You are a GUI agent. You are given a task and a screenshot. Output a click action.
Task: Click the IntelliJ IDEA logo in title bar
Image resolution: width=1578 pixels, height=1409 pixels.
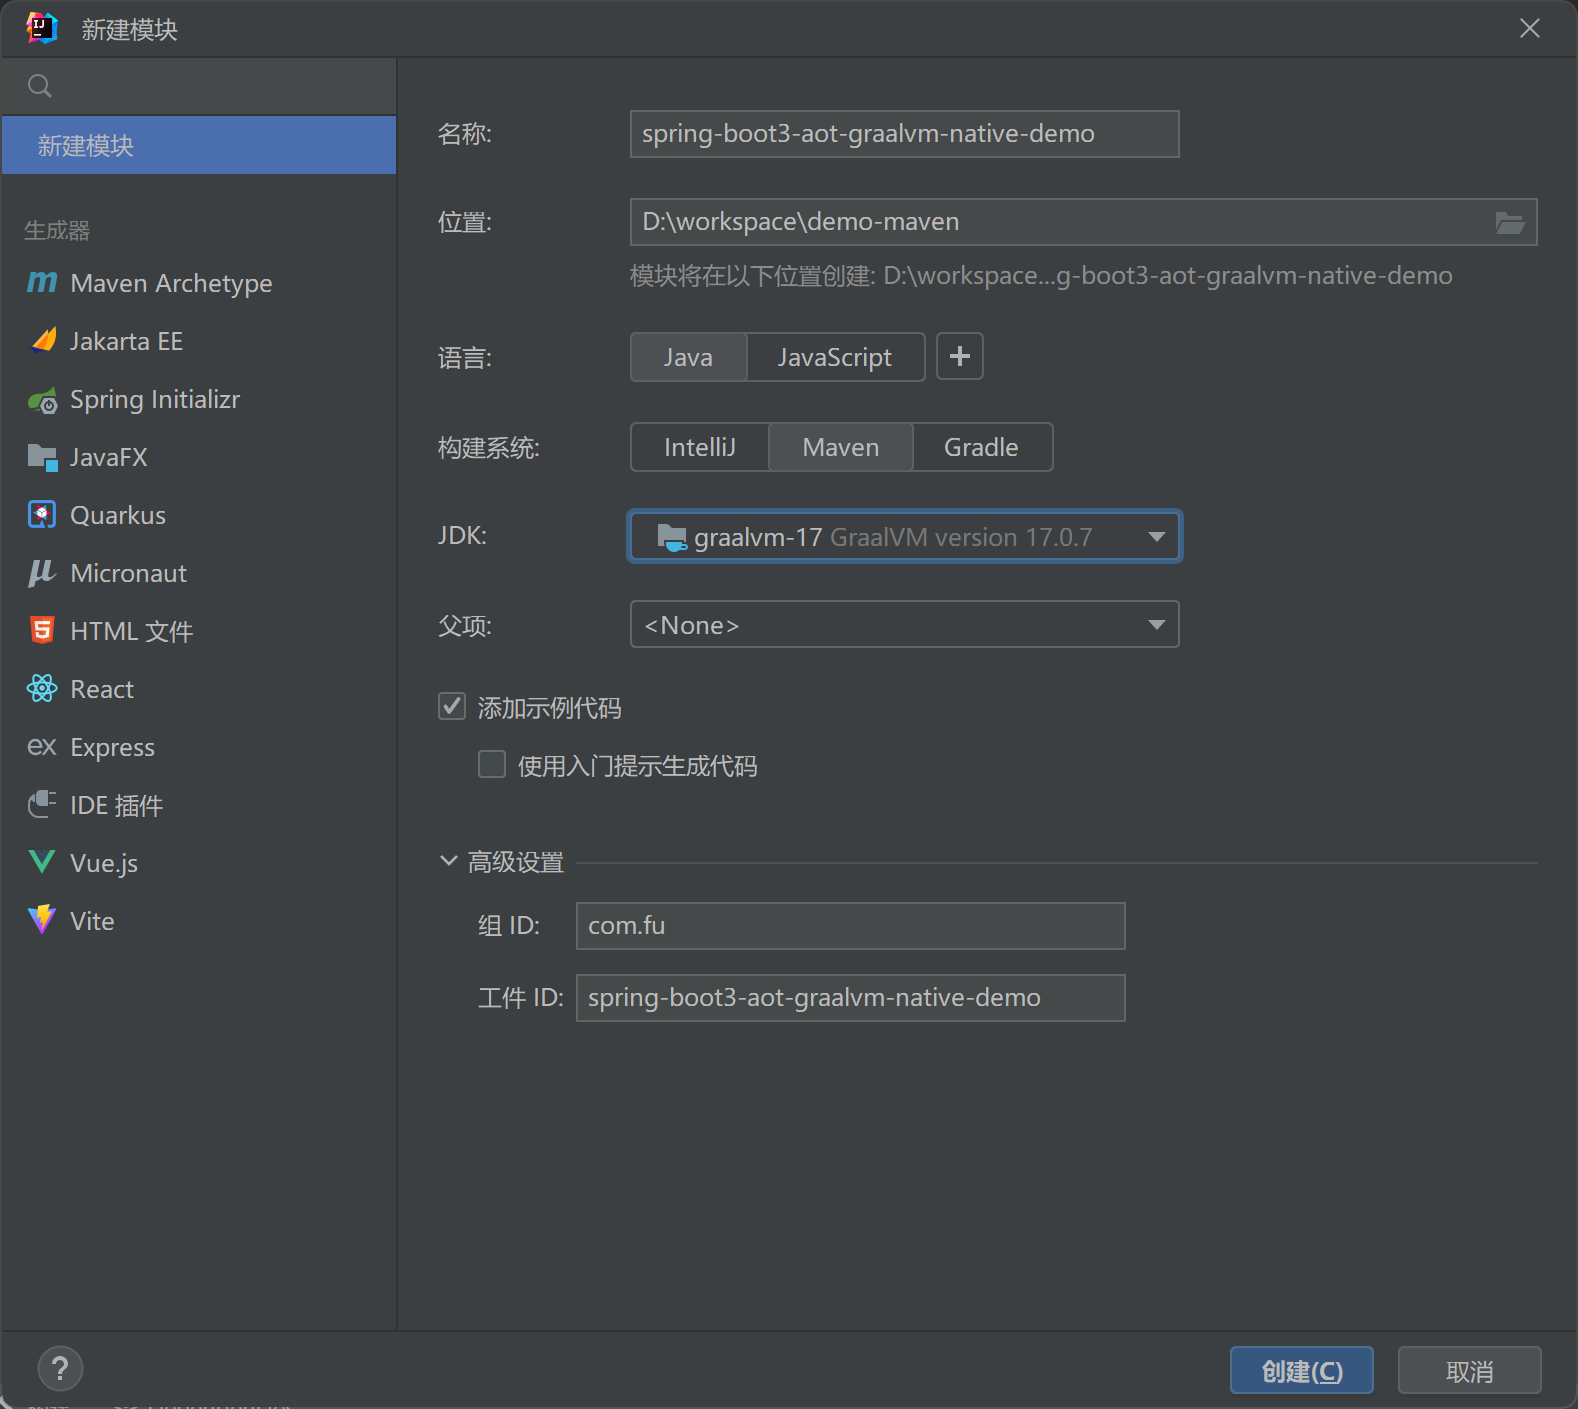tap(42, 28)
